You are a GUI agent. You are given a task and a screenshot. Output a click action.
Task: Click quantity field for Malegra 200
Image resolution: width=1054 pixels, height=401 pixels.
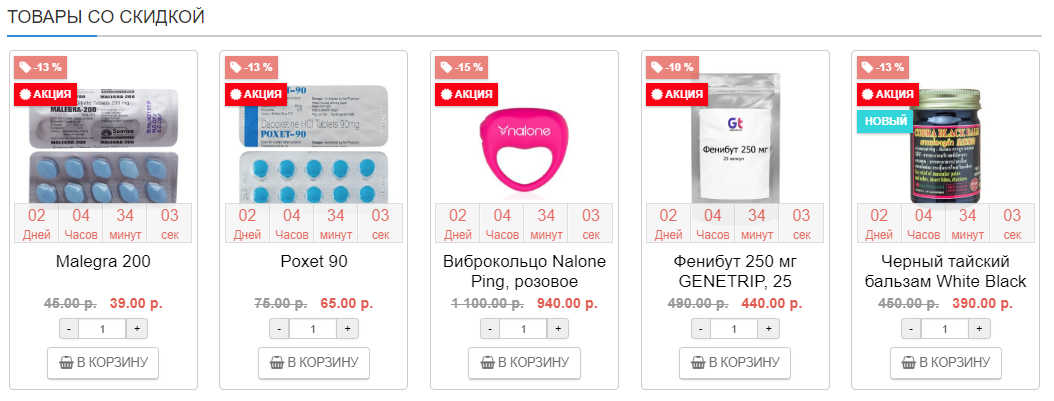pos(103,329)
